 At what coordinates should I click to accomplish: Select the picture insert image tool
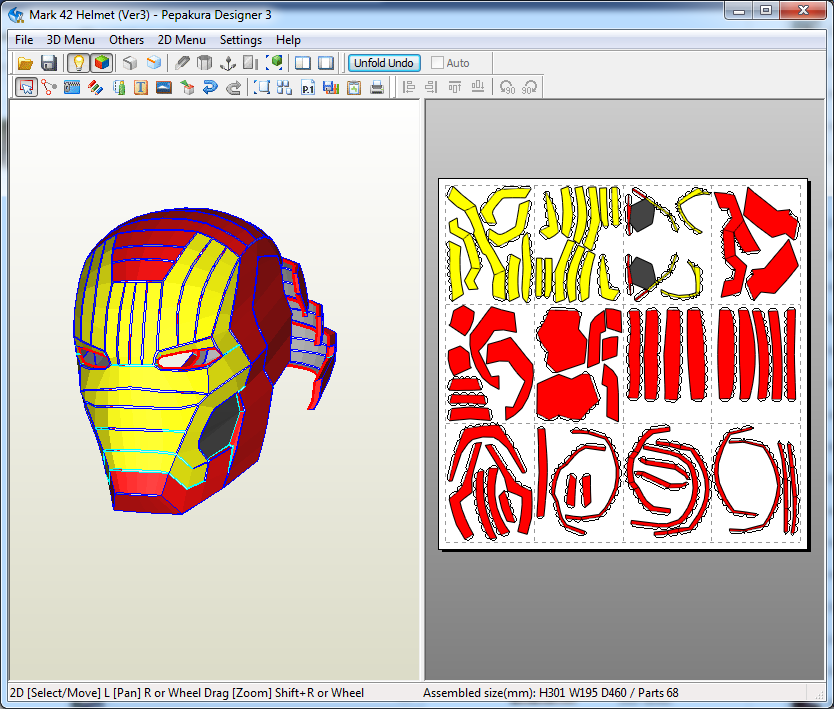pos(164,87)
